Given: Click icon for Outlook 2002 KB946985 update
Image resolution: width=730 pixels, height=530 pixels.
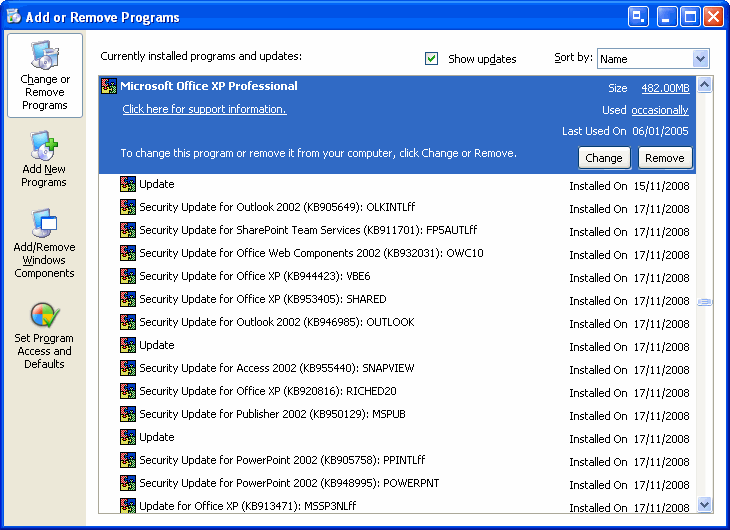Looking at the screenshot, I should [128, 322].
